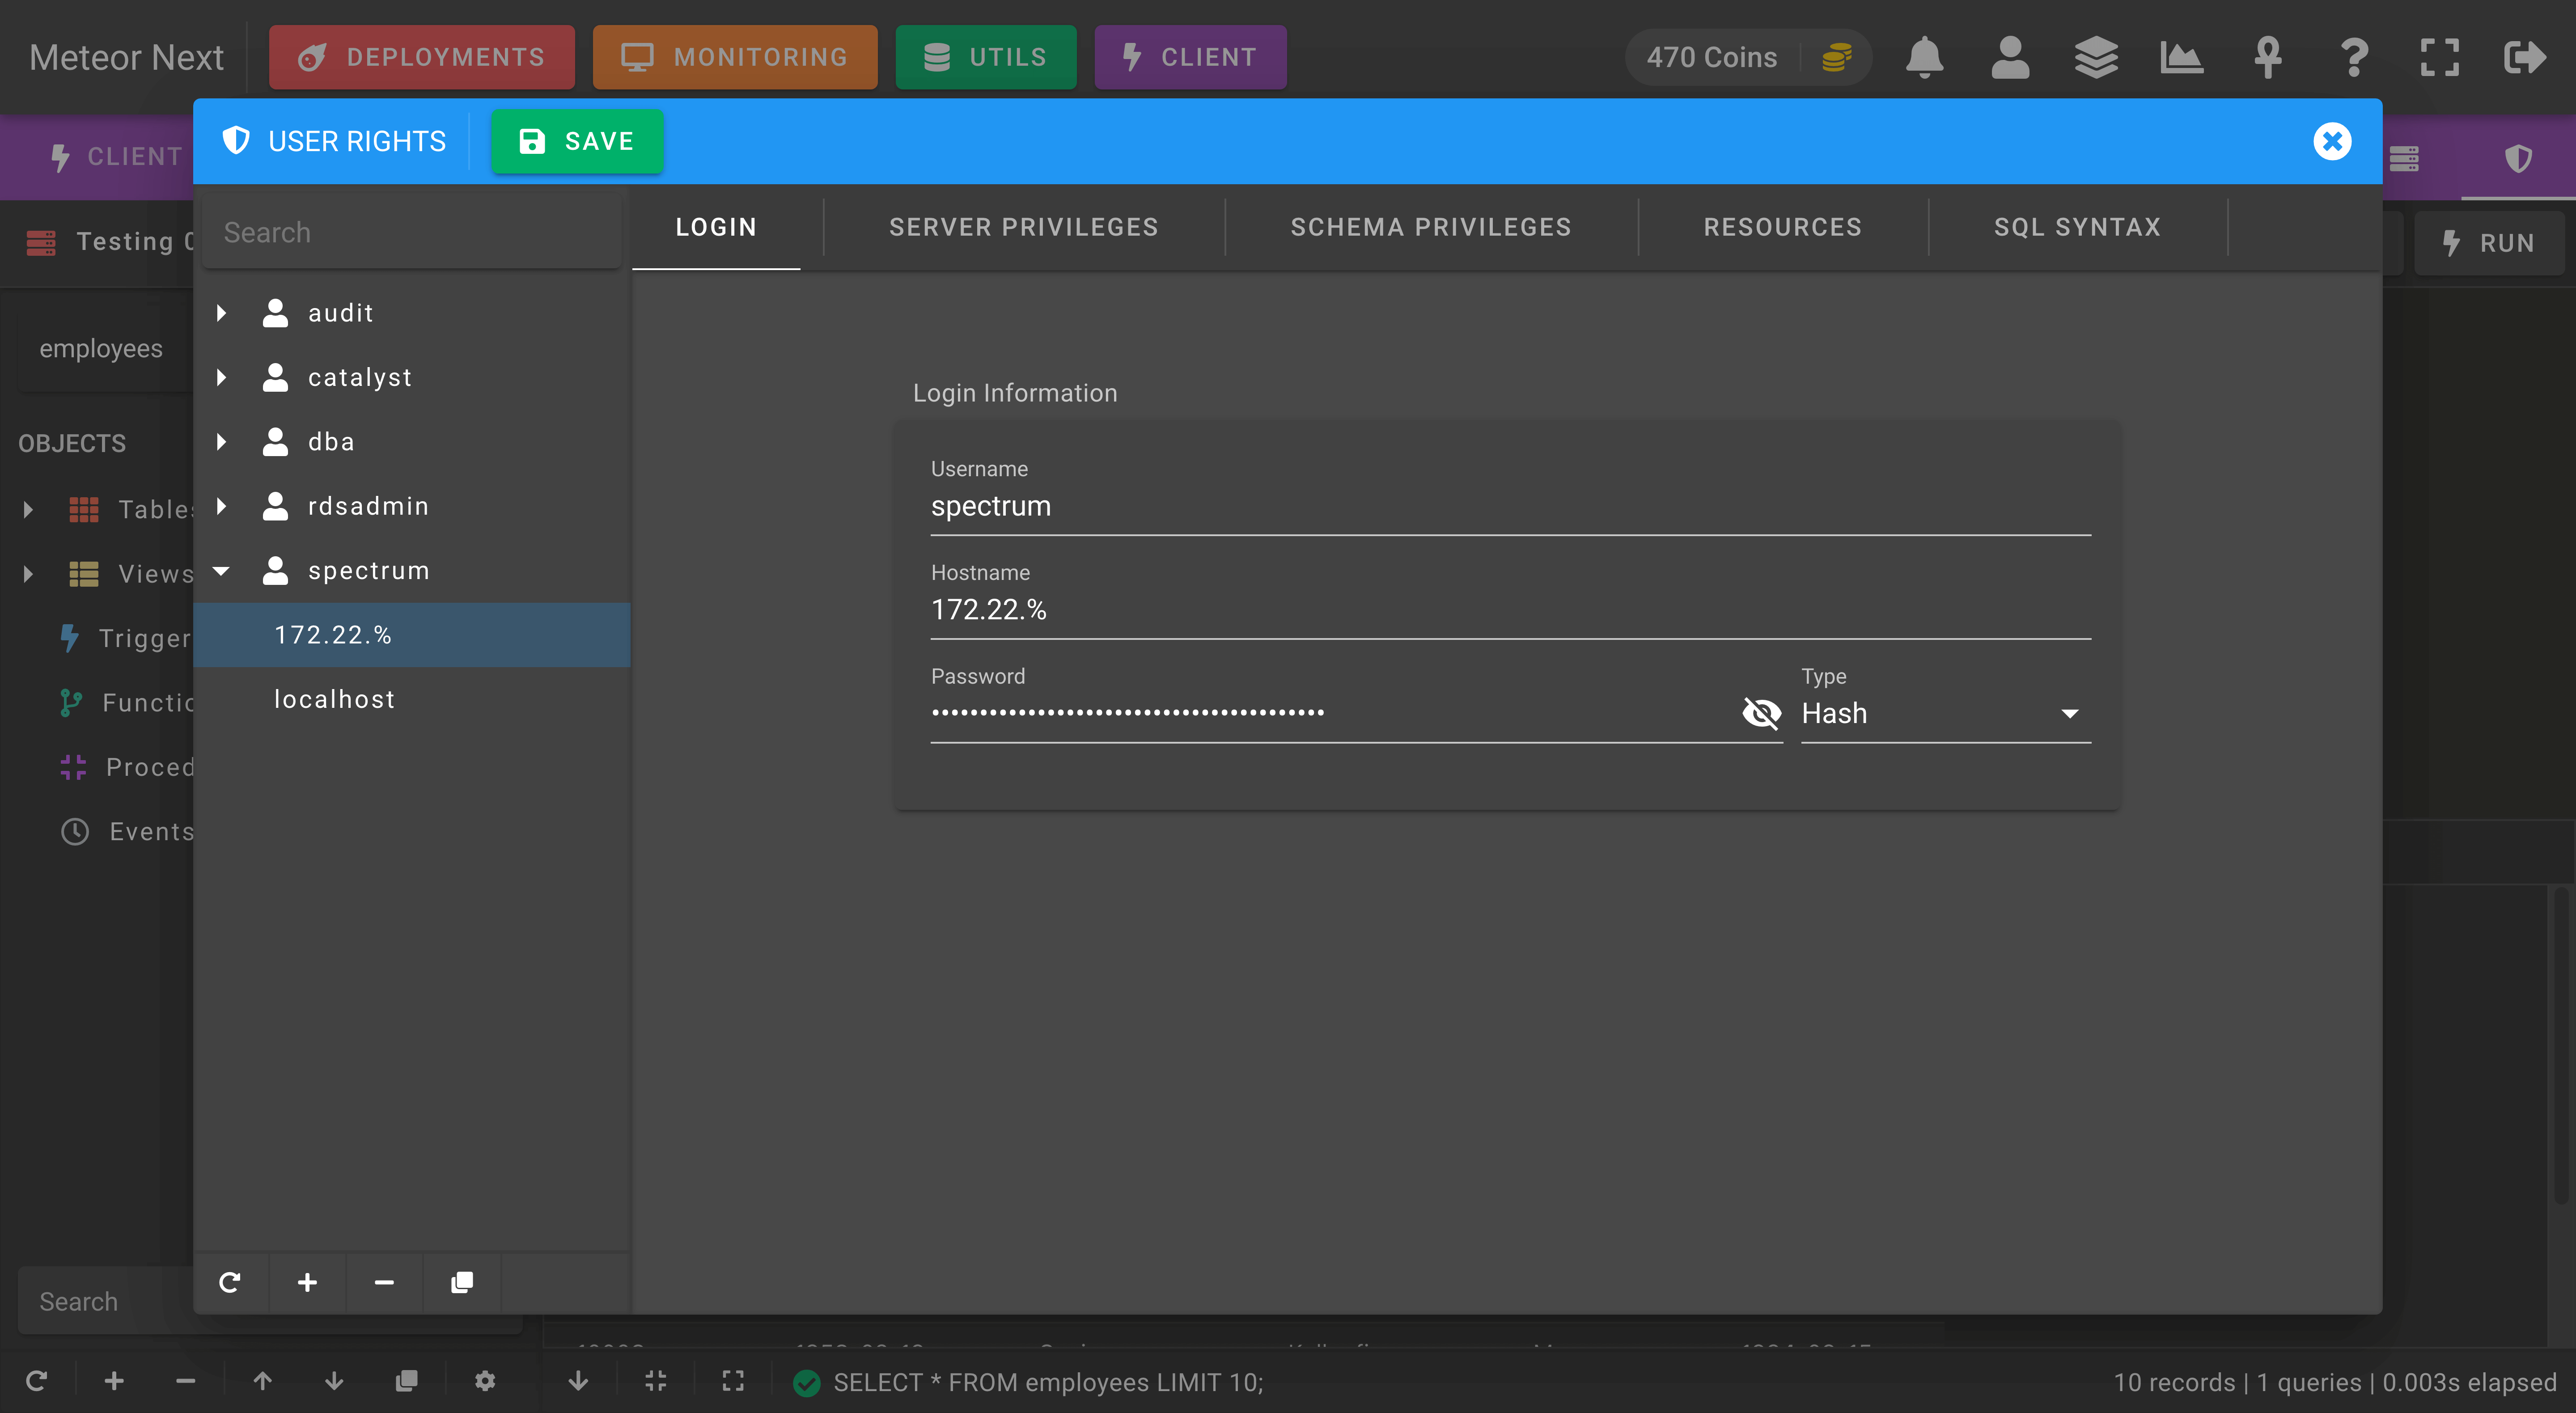The image size is (2576, 1413).
Task: Refresh the user rights list
Action: pyautogui.click(x=230, y=1282)
